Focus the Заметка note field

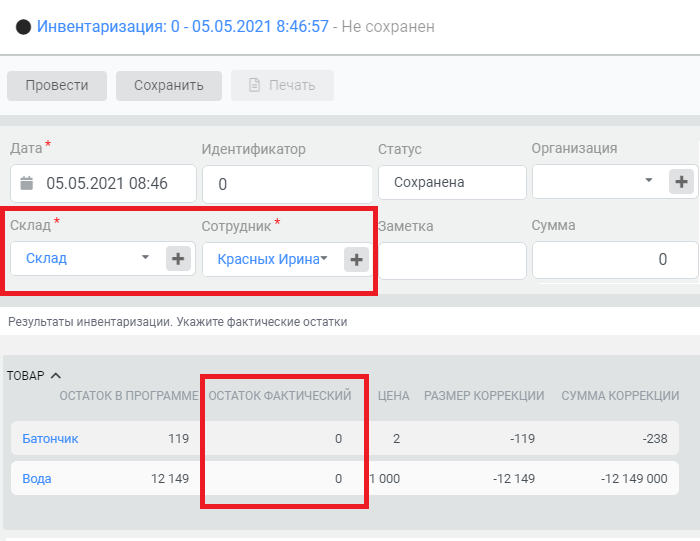(x=452, y=261)
